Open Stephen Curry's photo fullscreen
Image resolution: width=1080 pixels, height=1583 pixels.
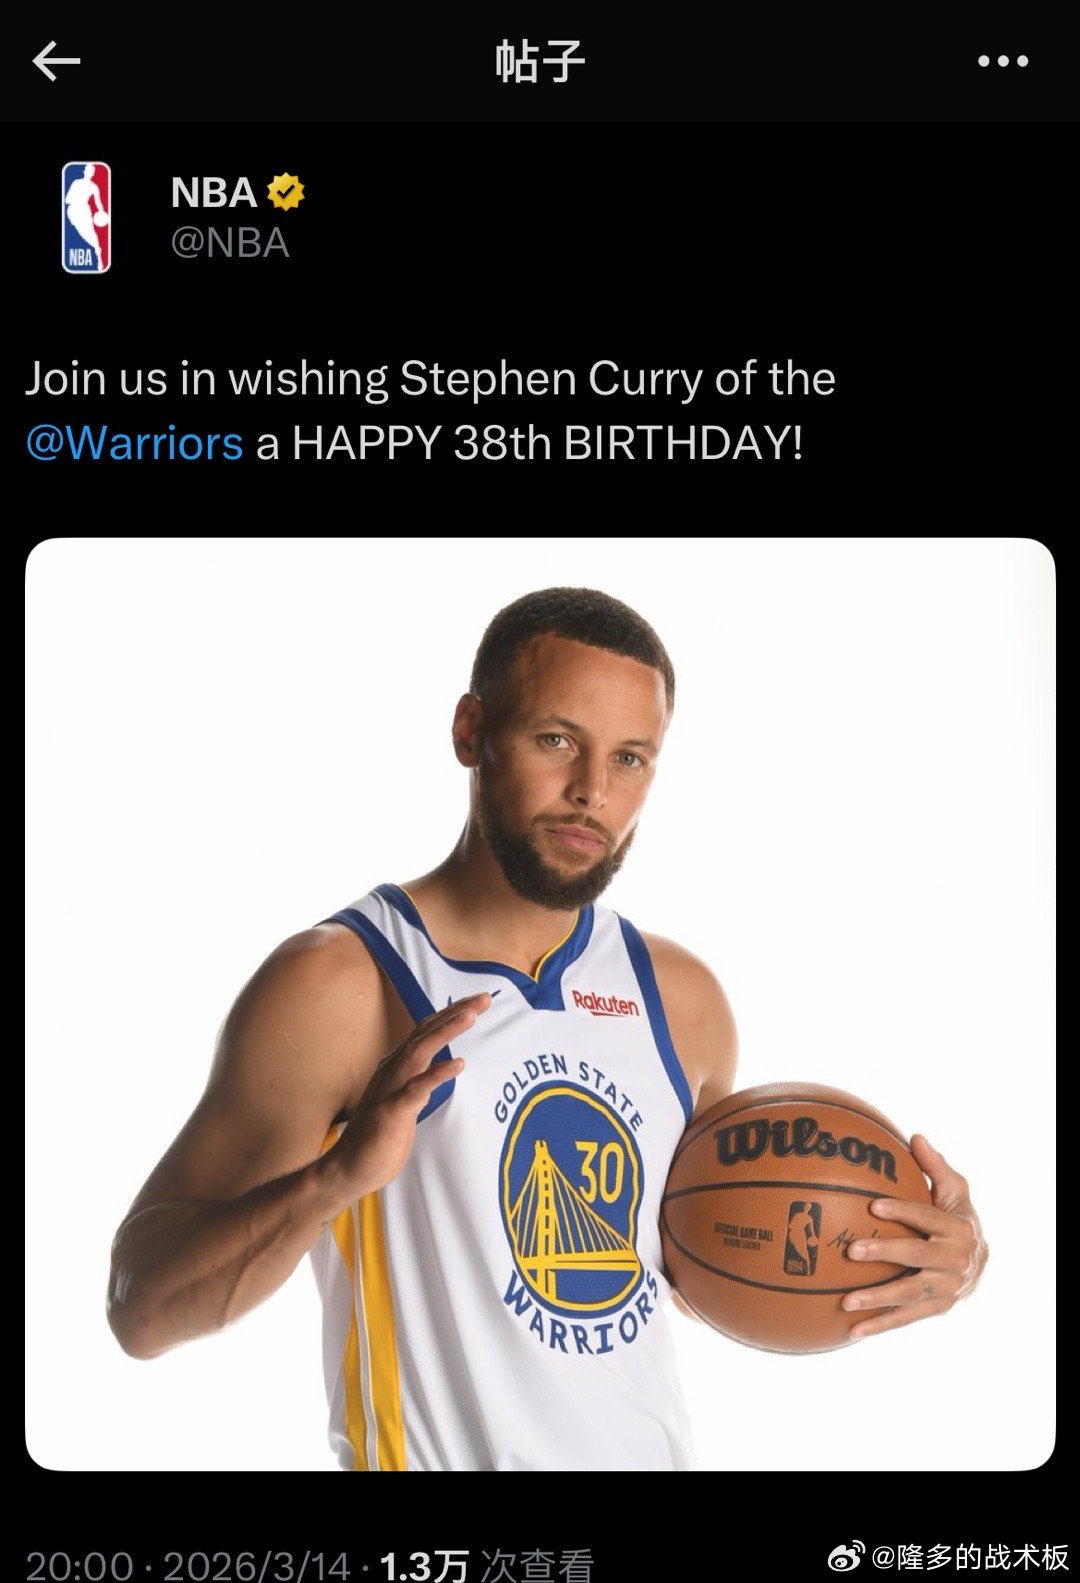[540, 1000]
